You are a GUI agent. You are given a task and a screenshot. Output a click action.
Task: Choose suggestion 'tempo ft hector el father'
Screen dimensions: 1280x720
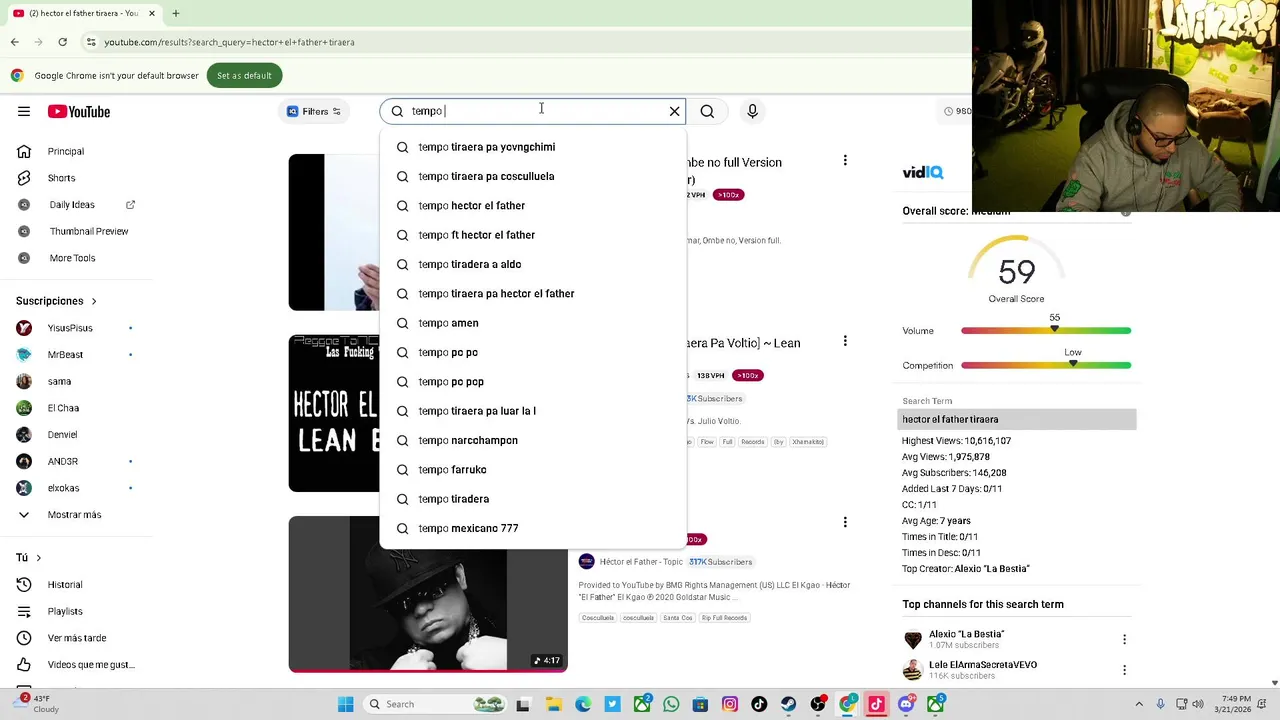point(533,235)
